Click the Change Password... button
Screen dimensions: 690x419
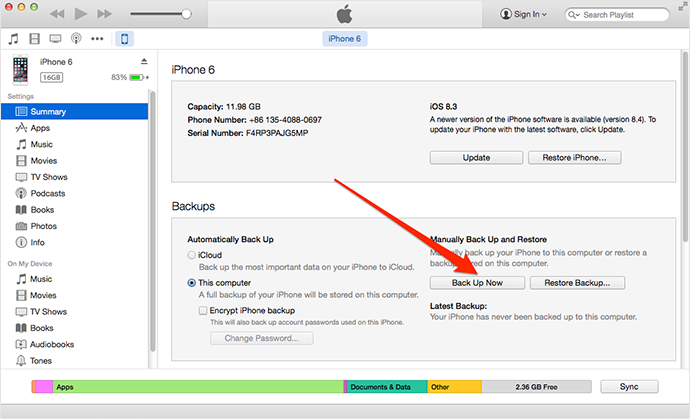(x=261, y=338)
